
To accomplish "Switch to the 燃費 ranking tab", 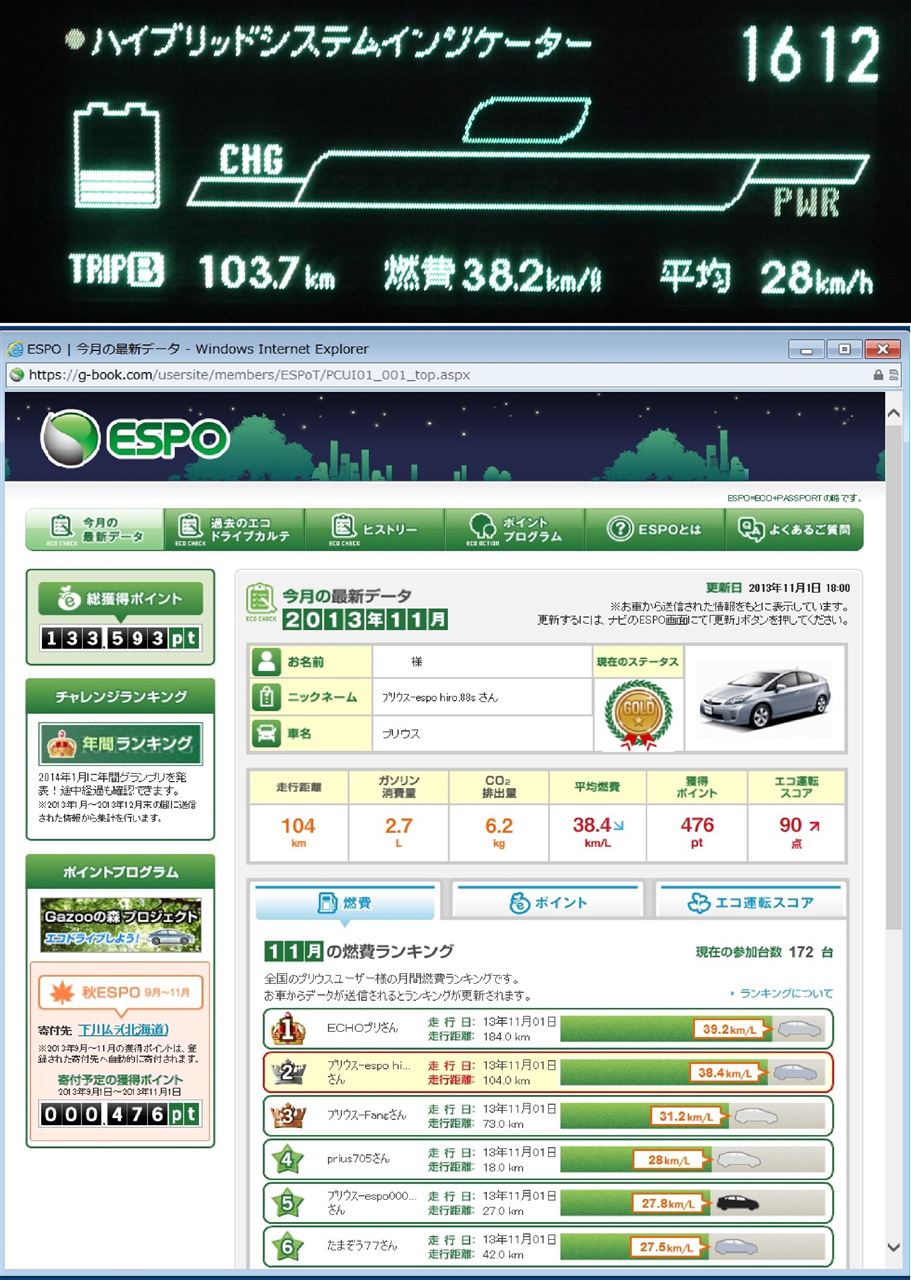I will (346, 902).
